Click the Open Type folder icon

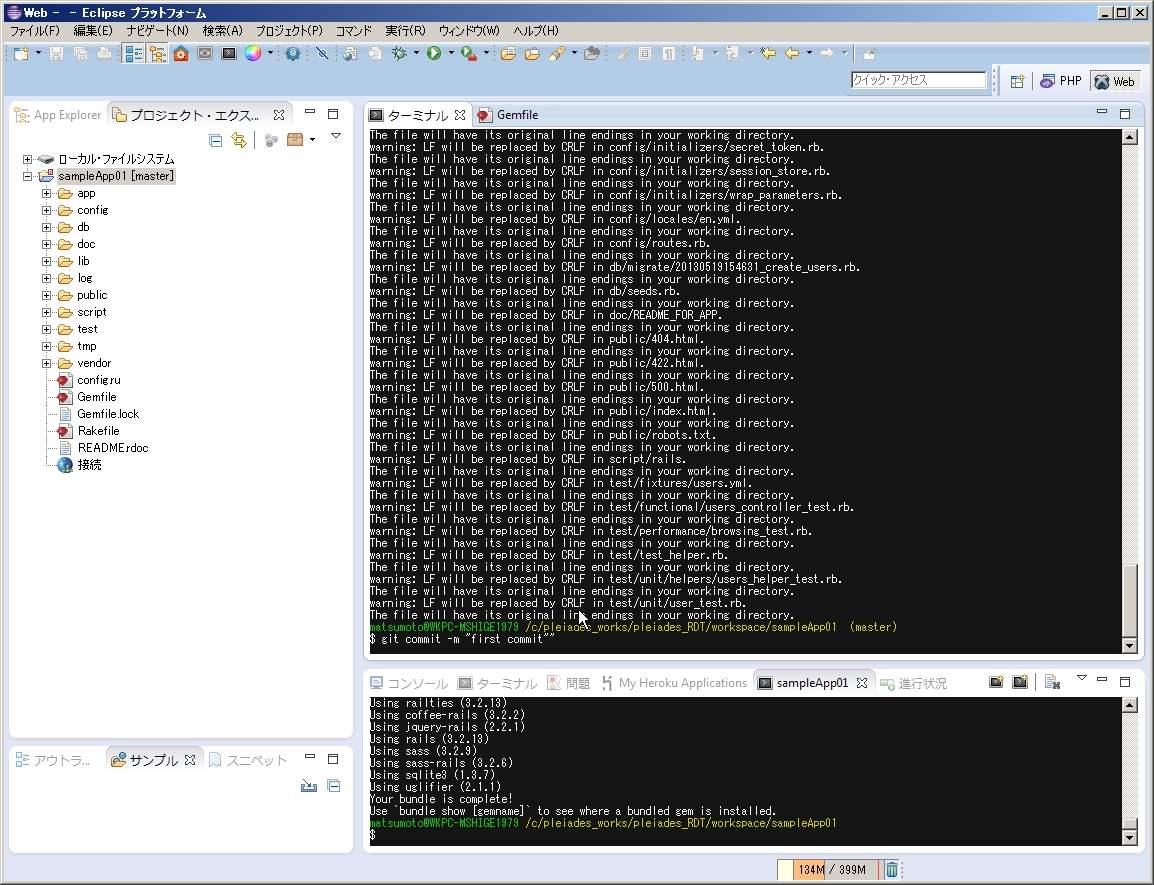click(508, 54)
